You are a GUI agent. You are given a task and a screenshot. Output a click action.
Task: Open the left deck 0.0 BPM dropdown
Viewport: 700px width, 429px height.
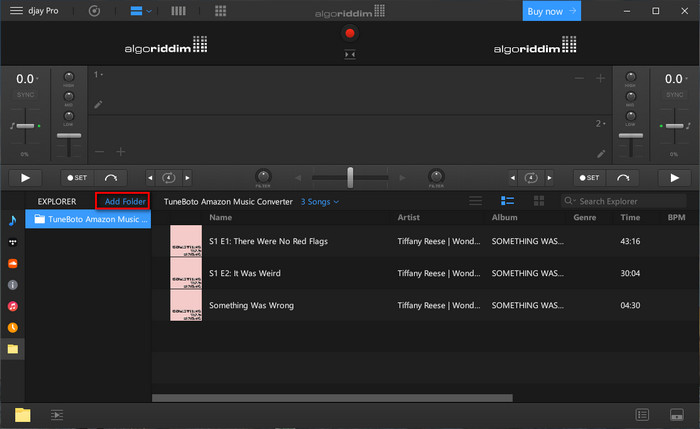coord(27,79)
